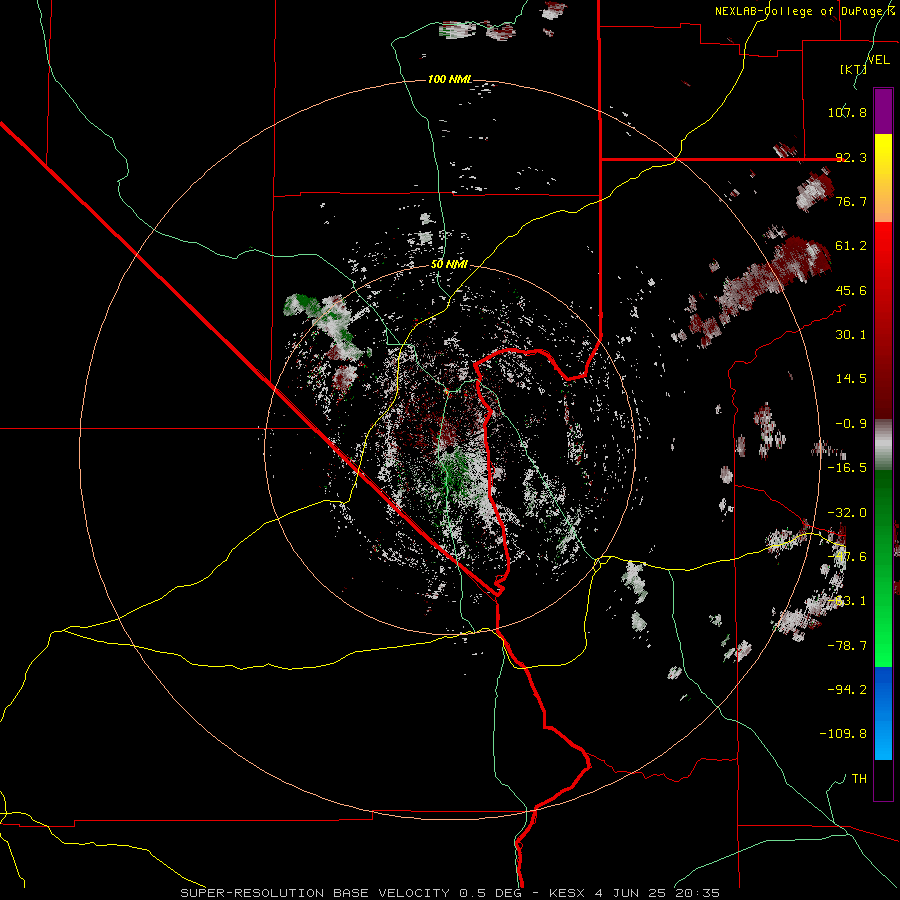
Task: Click the -109.8 velocity scale label
Action: [x=843, y=734]
